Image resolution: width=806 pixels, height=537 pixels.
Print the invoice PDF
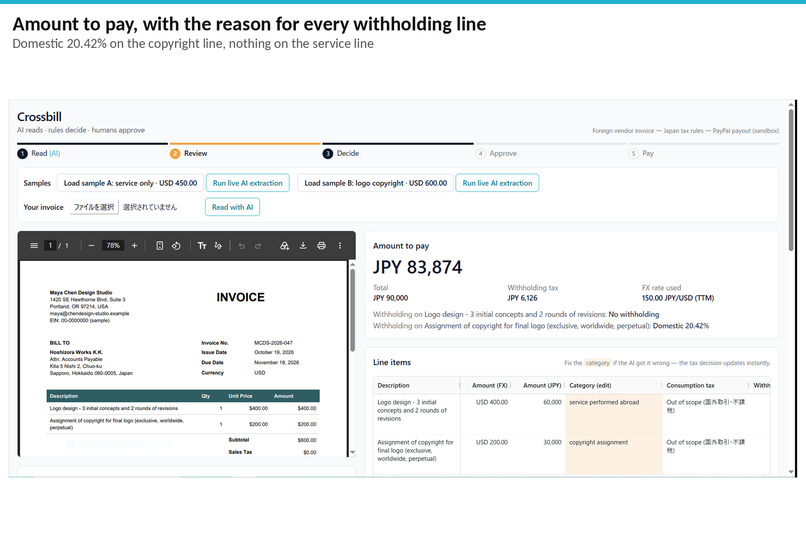pos(321,246)
